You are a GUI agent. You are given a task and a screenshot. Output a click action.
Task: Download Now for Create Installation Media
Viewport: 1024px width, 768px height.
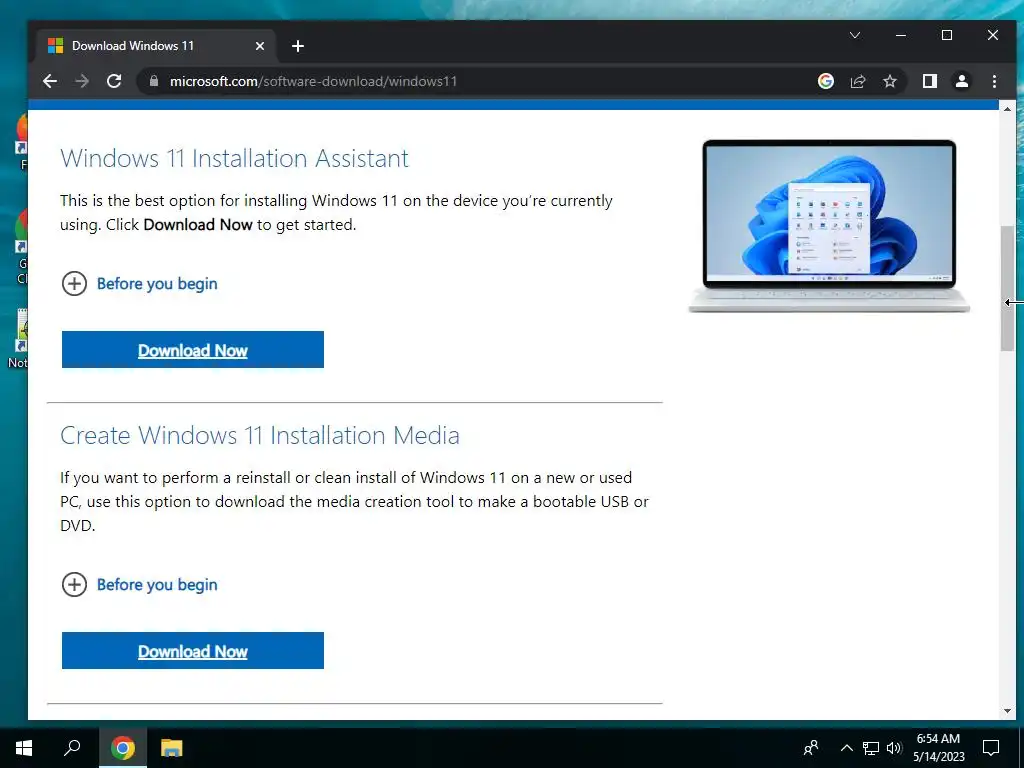(x=193, y=650)
